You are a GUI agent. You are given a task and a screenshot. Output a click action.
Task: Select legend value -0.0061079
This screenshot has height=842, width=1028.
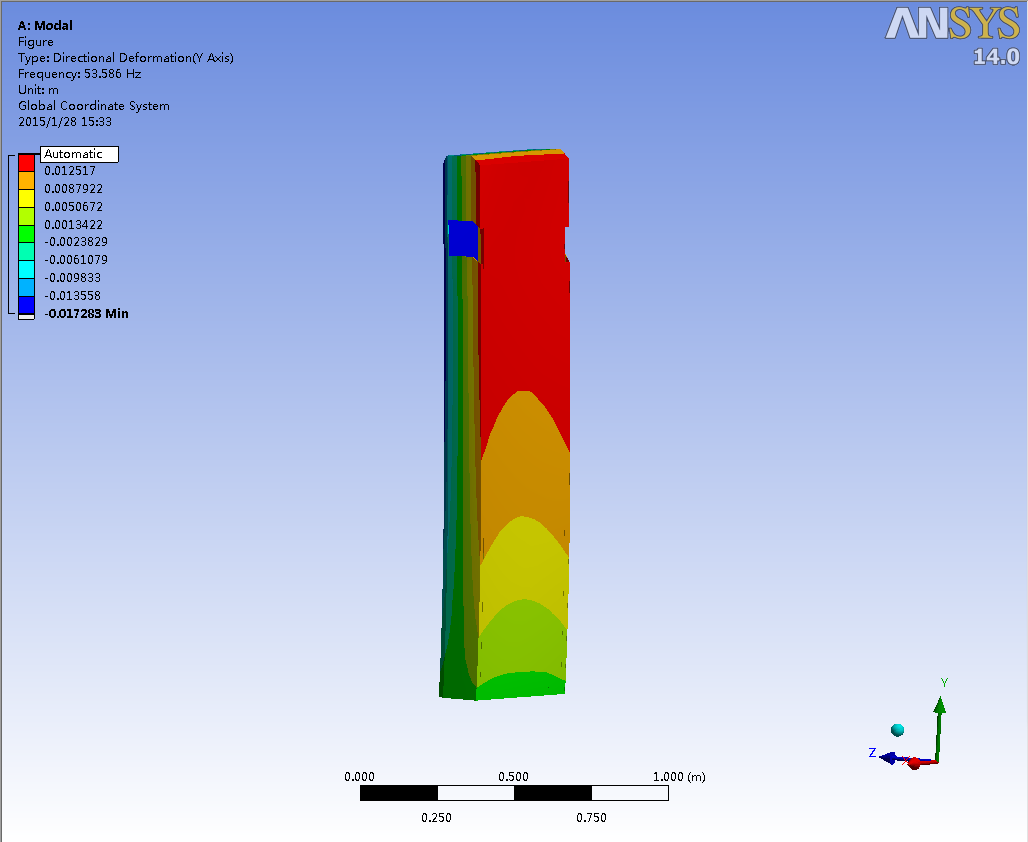click(76, 260)
